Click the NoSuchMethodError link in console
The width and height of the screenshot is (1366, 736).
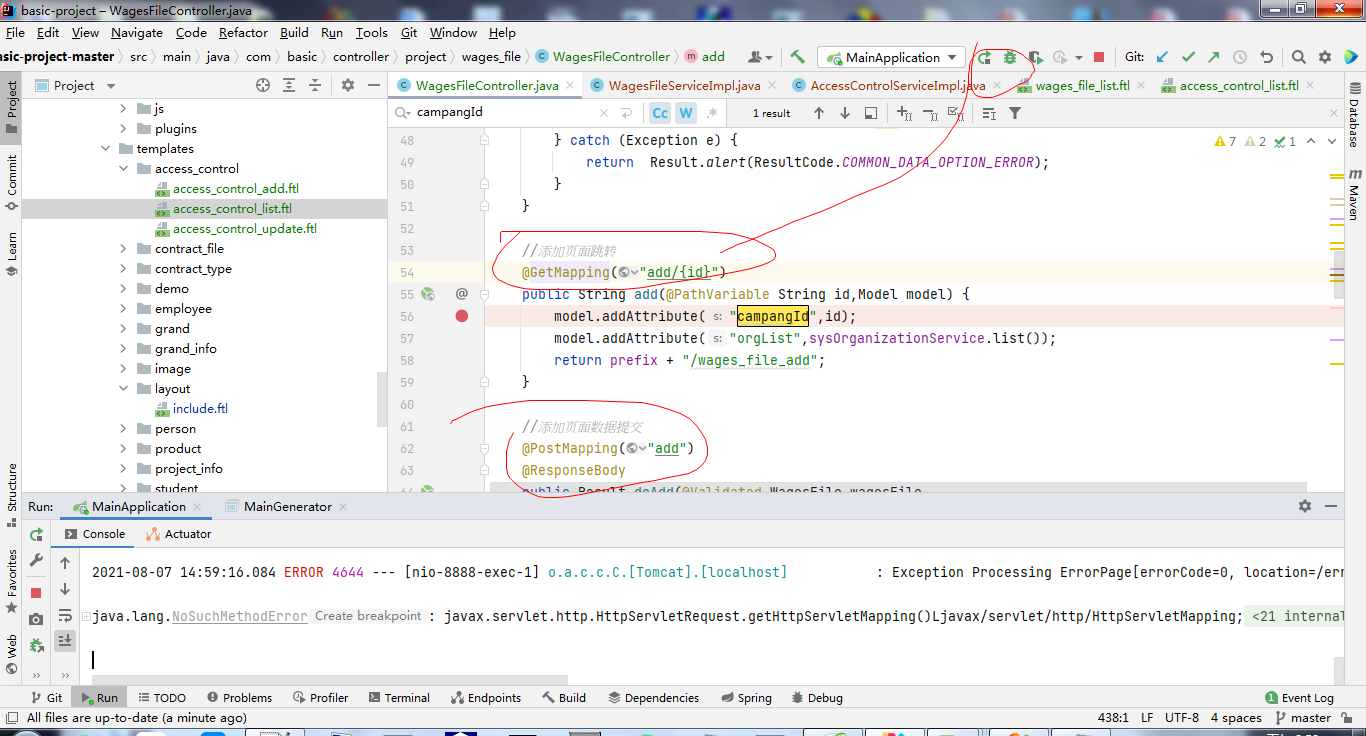tap(239, 616)
